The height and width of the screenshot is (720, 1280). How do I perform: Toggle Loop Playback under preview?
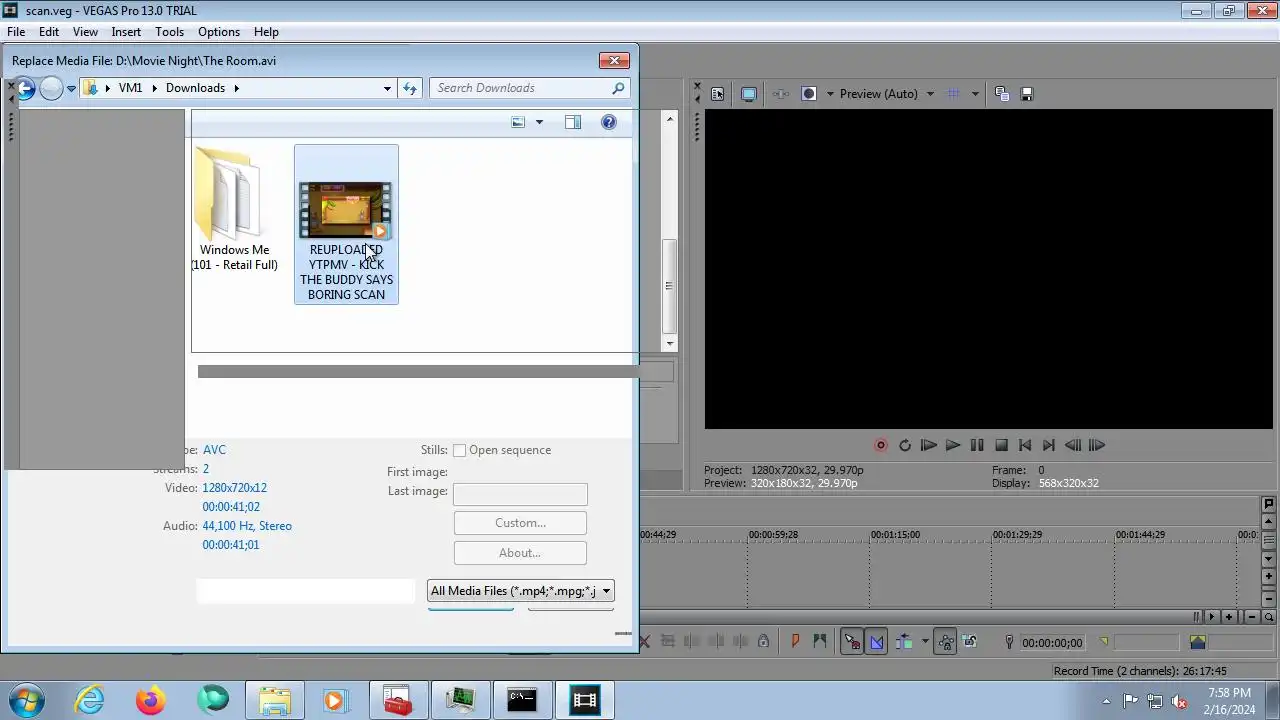pos(904,446)
